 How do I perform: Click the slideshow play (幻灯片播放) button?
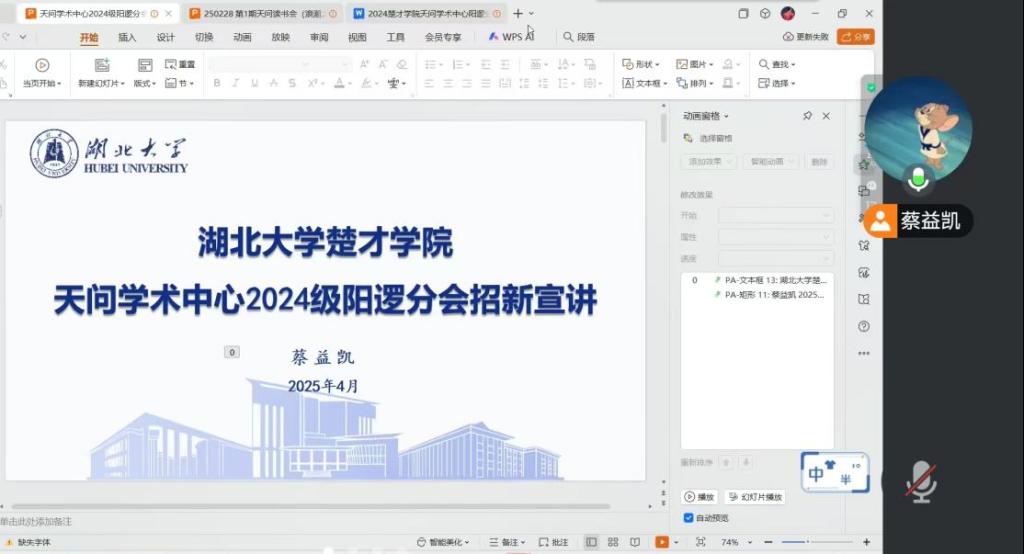[755, 497]
